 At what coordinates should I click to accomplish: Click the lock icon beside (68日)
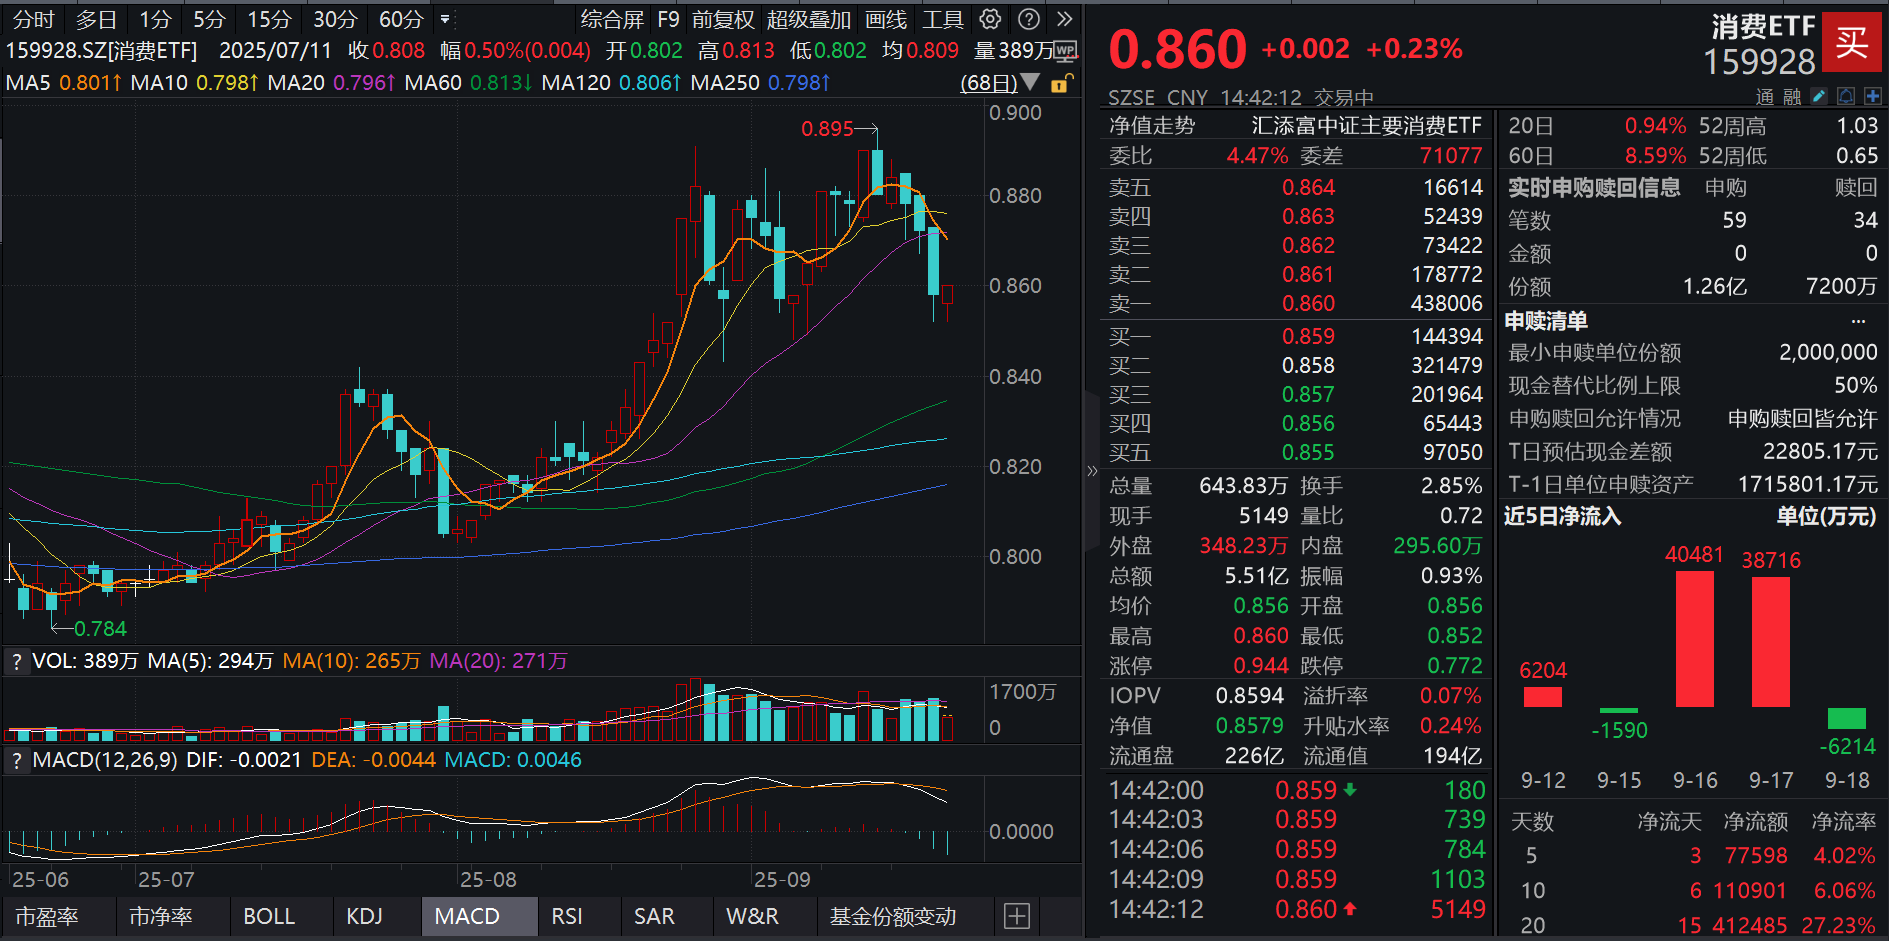[1057, 83]
